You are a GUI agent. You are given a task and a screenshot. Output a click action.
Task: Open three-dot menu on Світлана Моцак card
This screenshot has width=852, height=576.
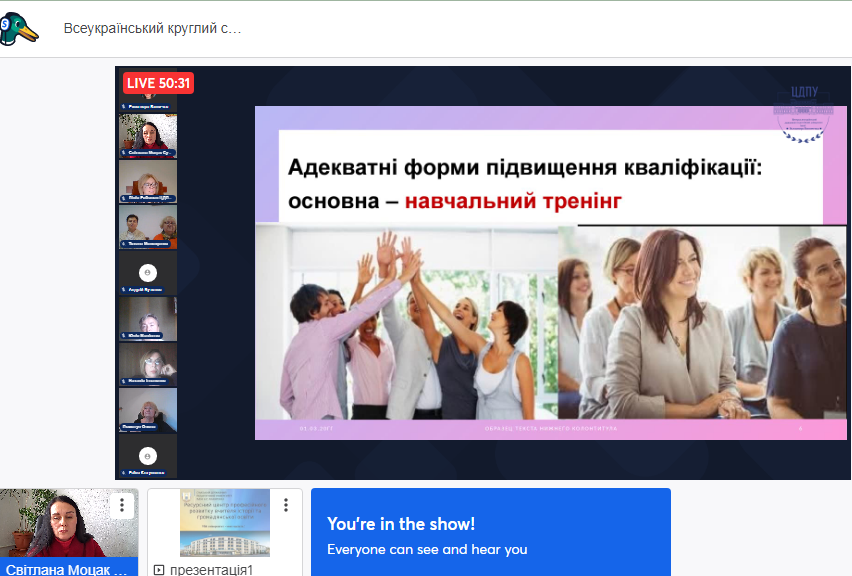click(121, 505)
